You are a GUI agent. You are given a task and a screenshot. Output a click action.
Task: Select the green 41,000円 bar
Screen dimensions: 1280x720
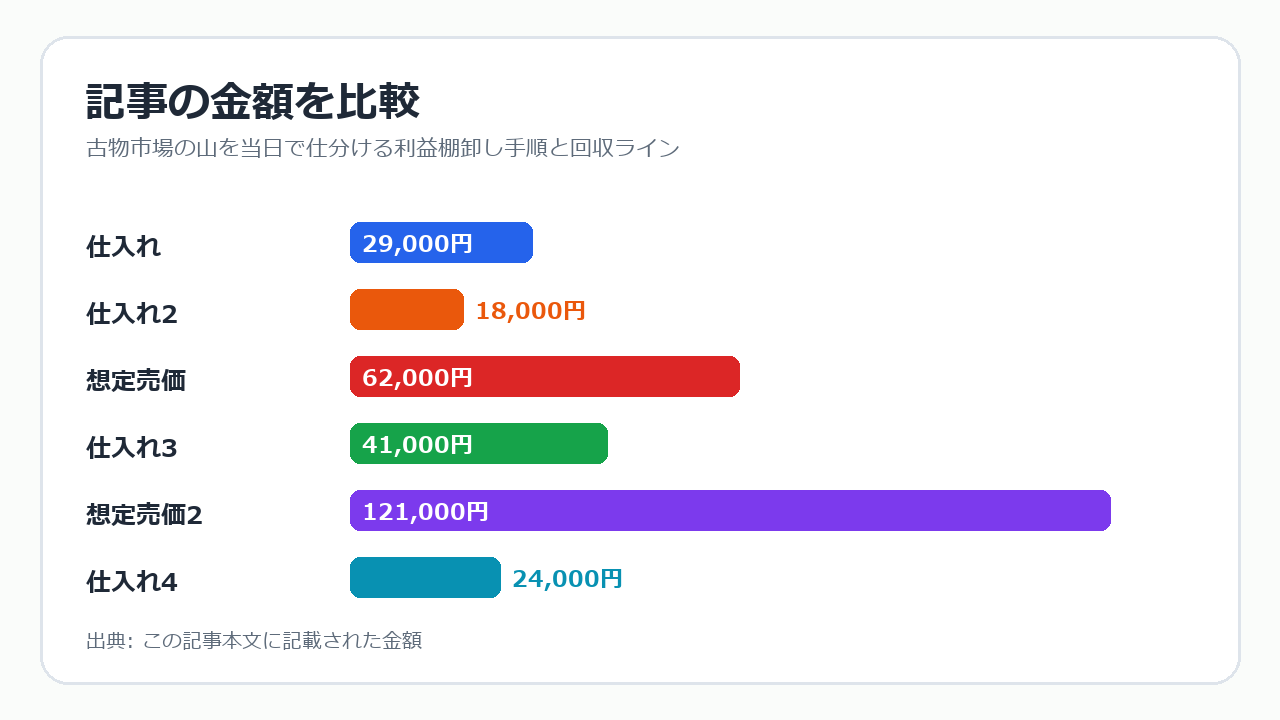coord(479,444)
